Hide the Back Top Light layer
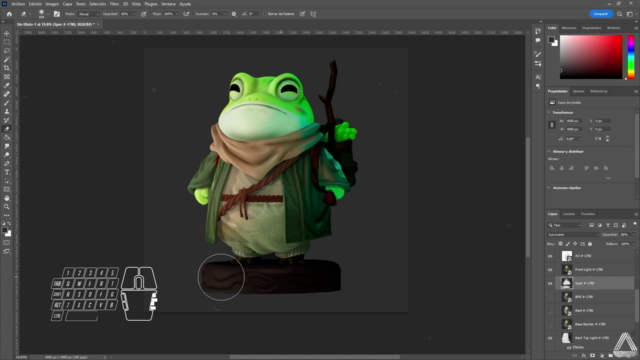Screen dimensions: 640x360 click(x=550, y=338)
